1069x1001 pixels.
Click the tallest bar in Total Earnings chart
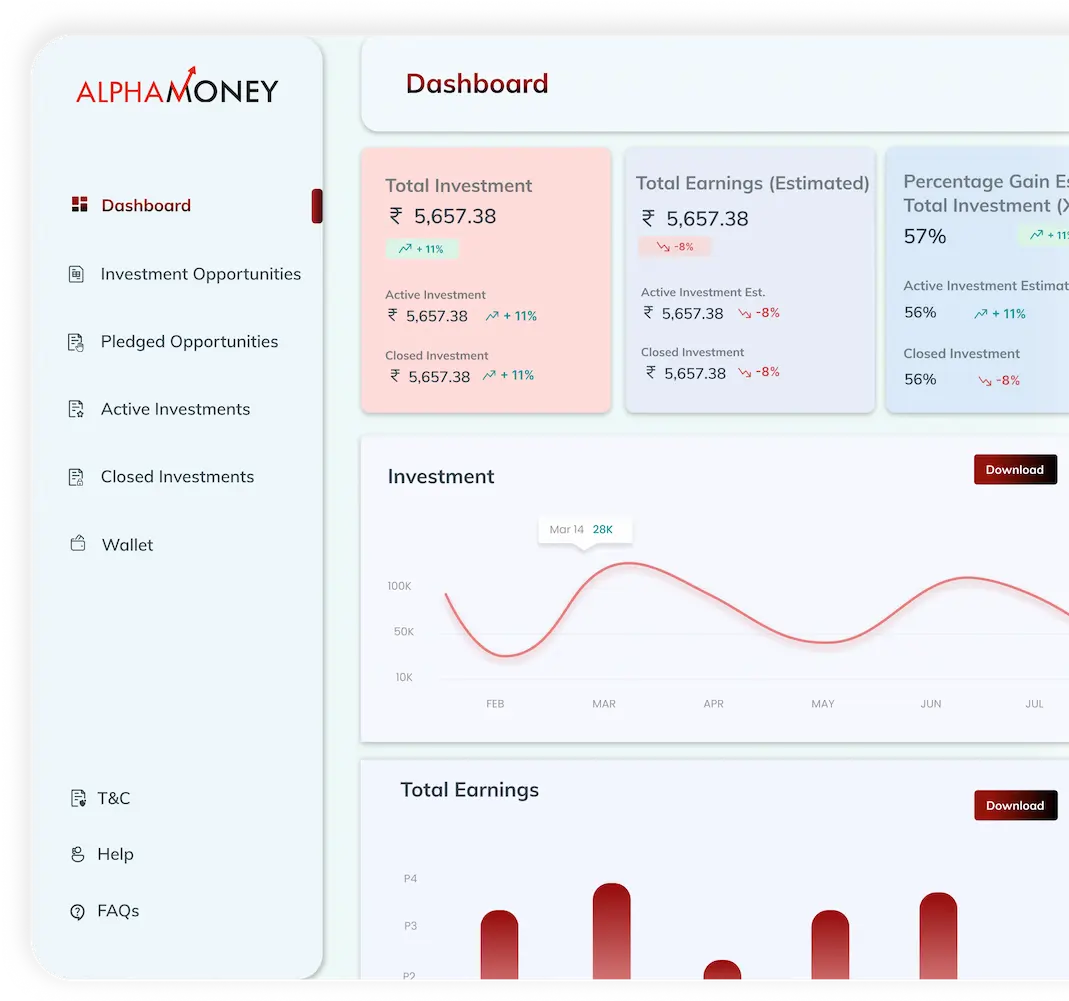click(612, 931)
